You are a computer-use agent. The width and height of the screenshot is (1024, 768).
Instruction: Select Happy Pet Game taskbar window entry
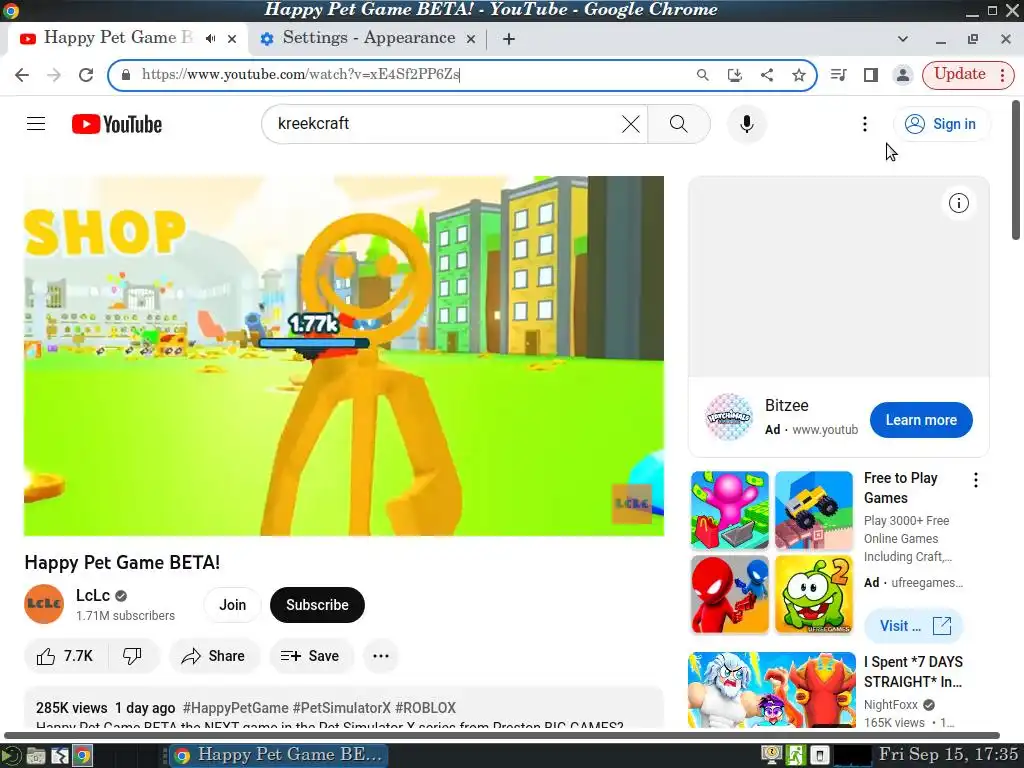pos(279,755)
